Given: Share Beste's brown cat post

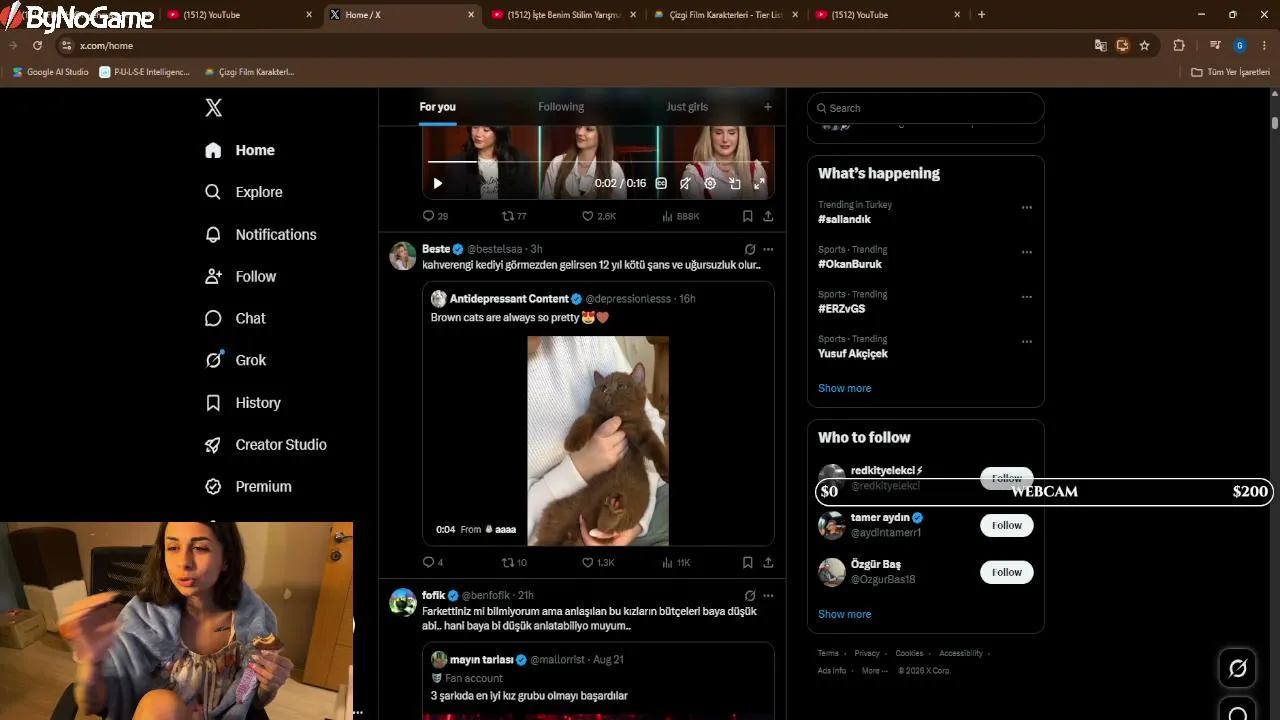Looking at the screenshot, I should coord(768,562).
